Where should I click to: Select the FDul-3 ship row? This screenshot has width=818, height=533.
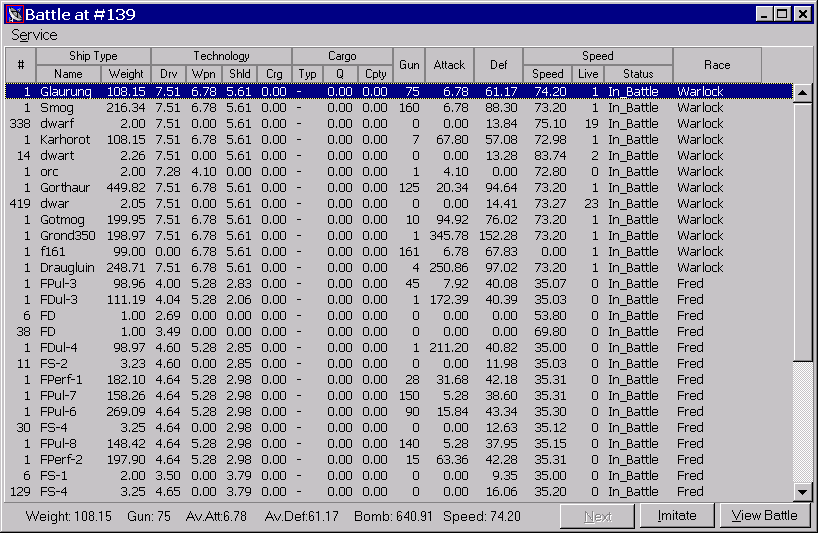point(399,299)
